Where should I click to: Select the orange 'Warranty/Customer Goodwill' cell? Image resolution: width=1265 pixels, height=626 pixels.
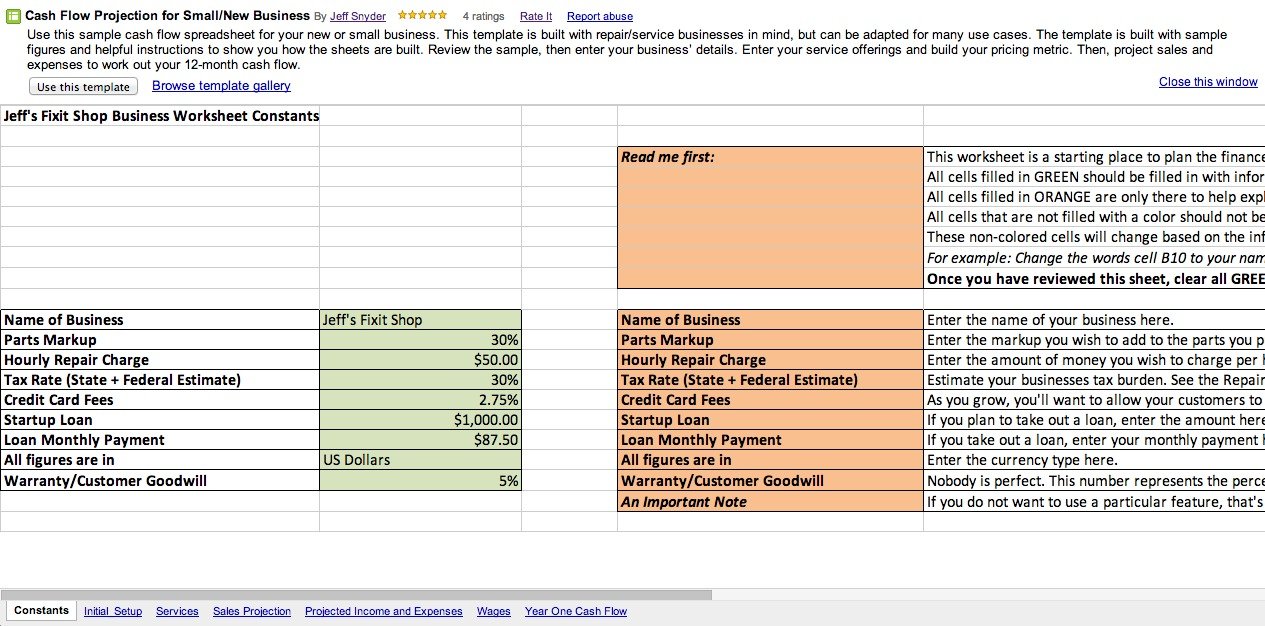(x=770, y=481)
